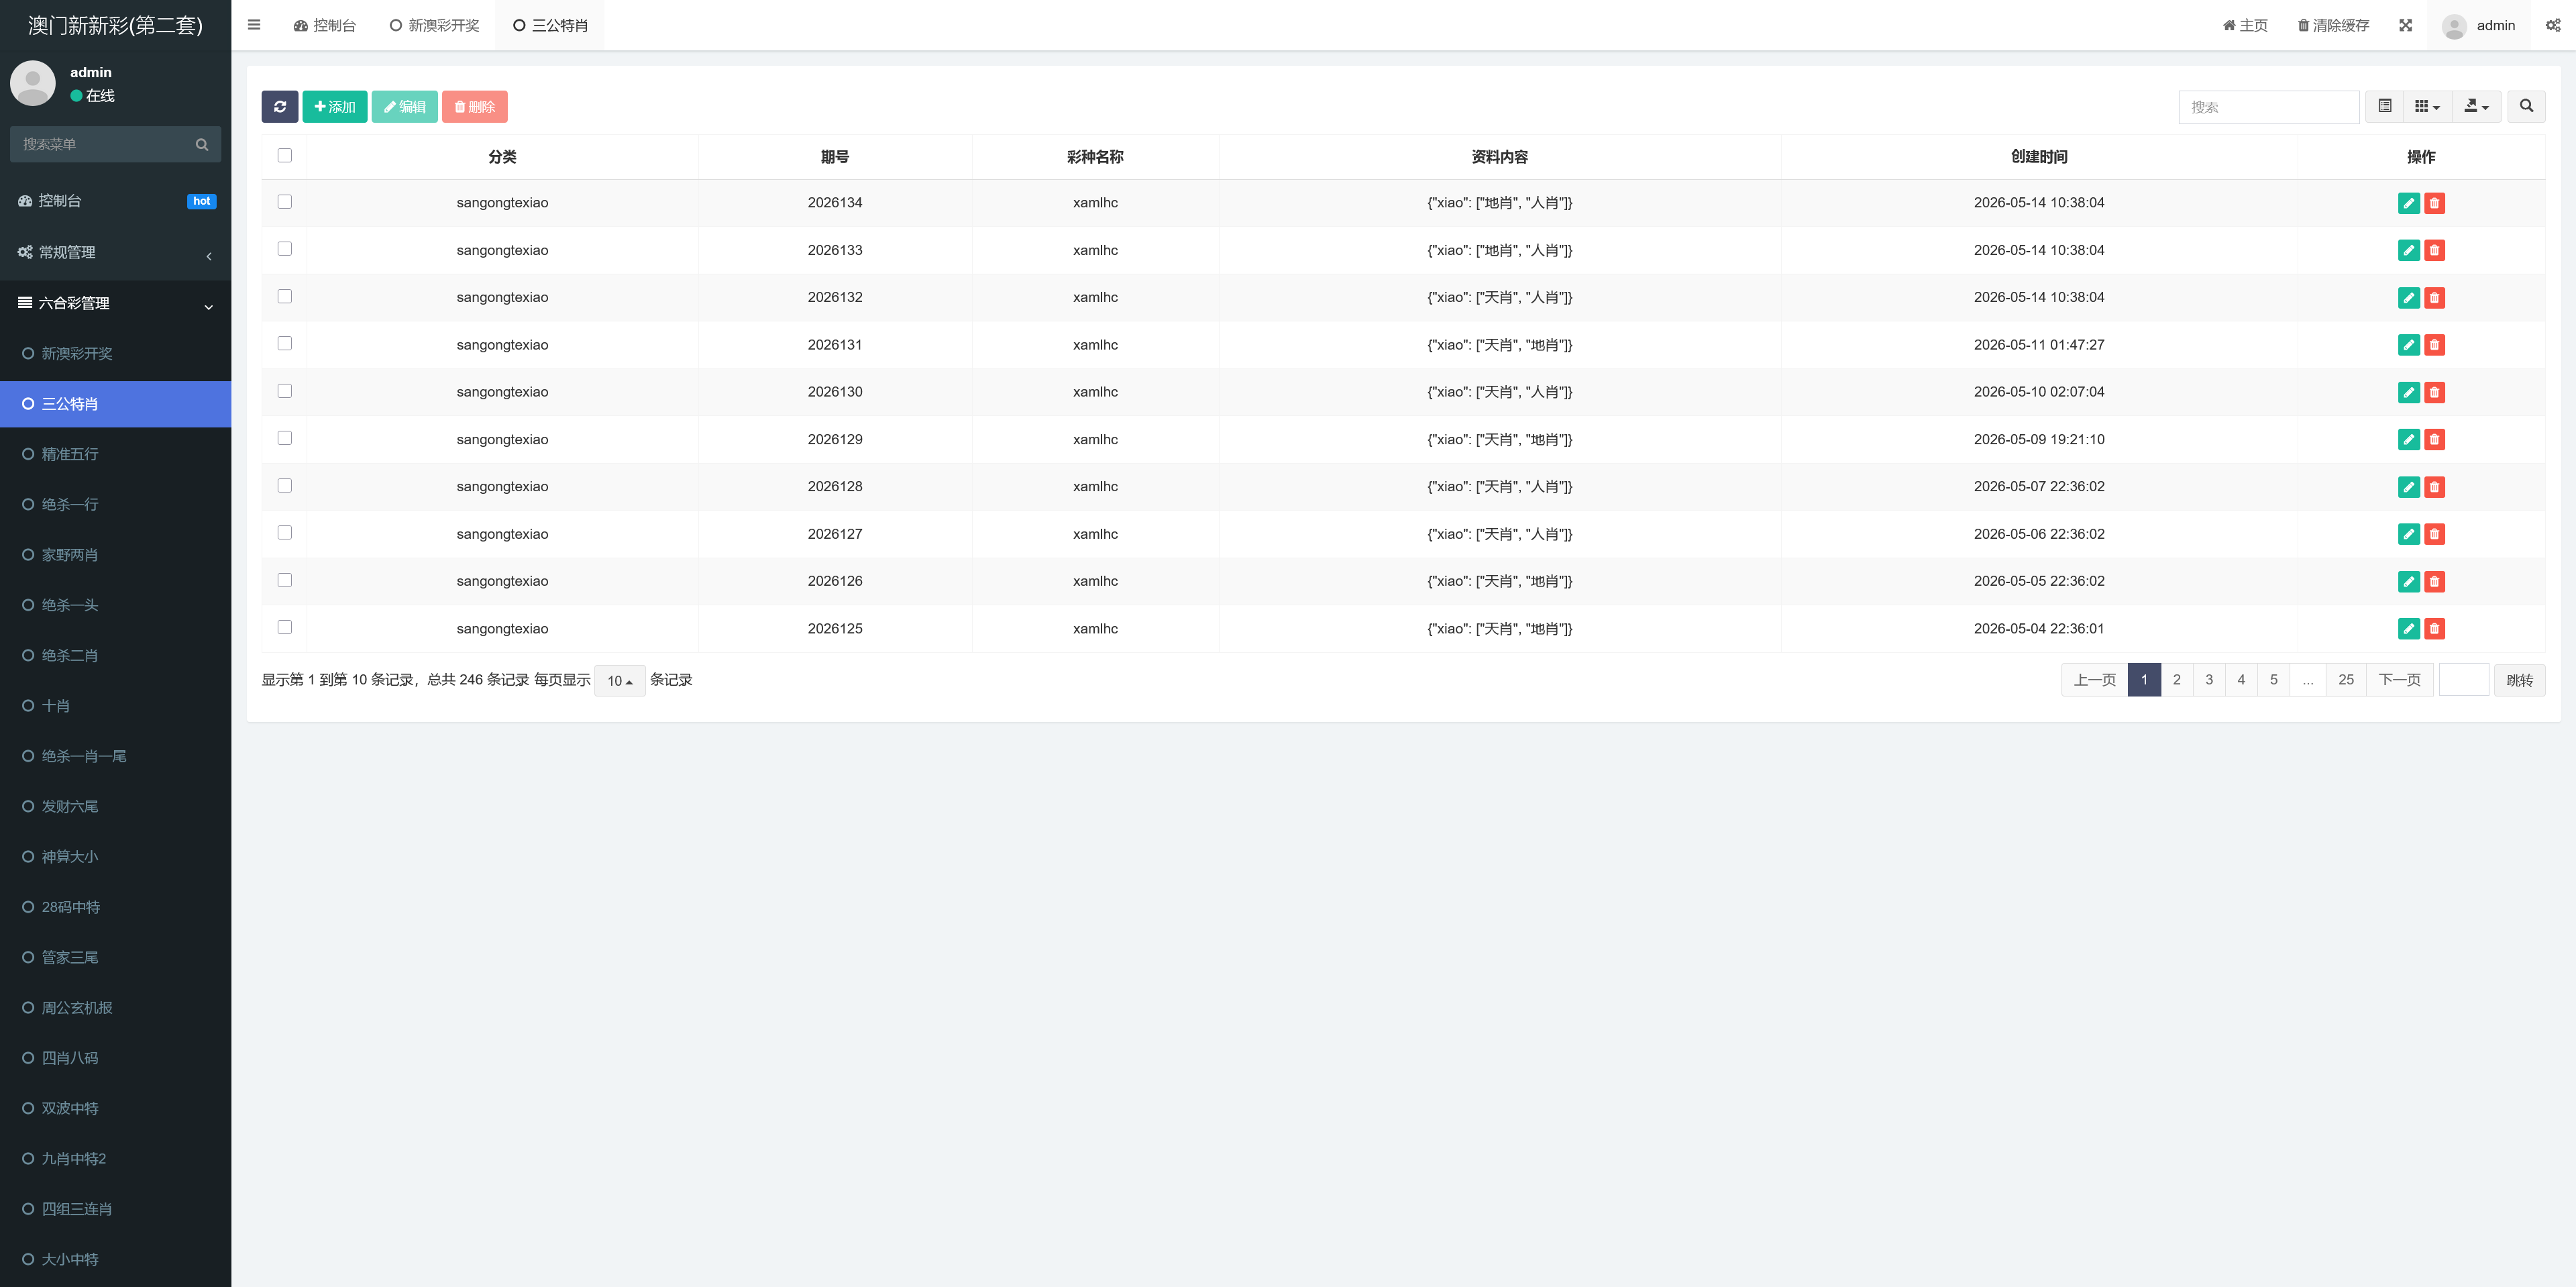The image size is (2576, 1287).
Task: Delete the row for period 2026133
Action: click(x=2434, y=250)
